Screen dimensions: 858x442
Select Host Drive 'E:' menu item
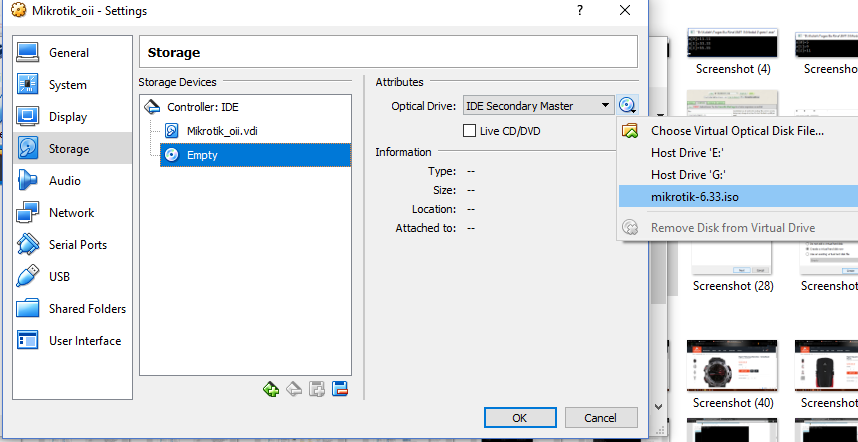click(737, 153)
